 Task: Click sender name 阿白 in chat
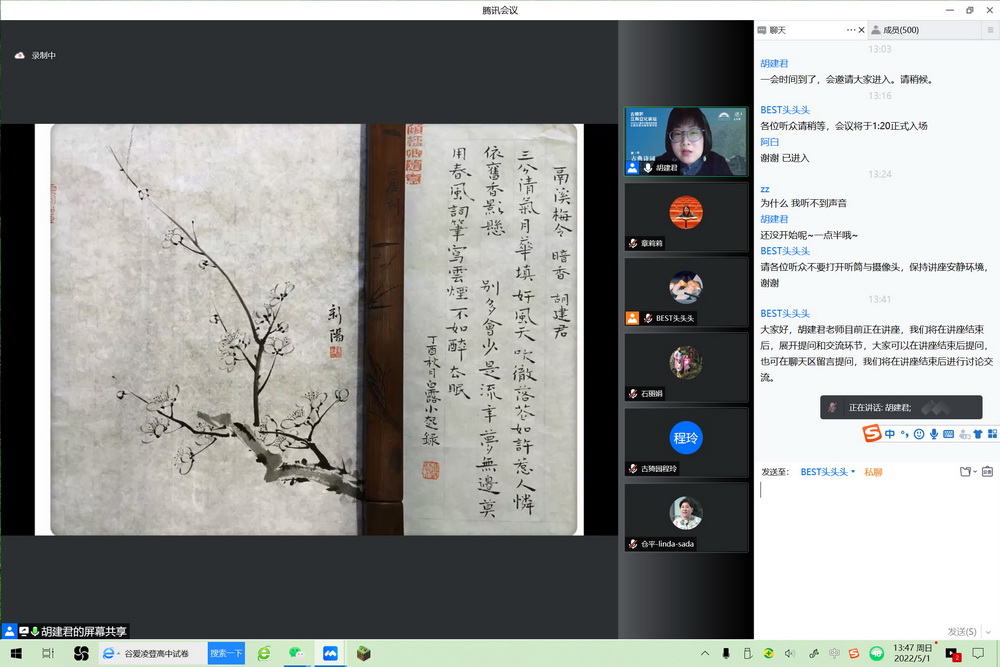coord(769,142)
